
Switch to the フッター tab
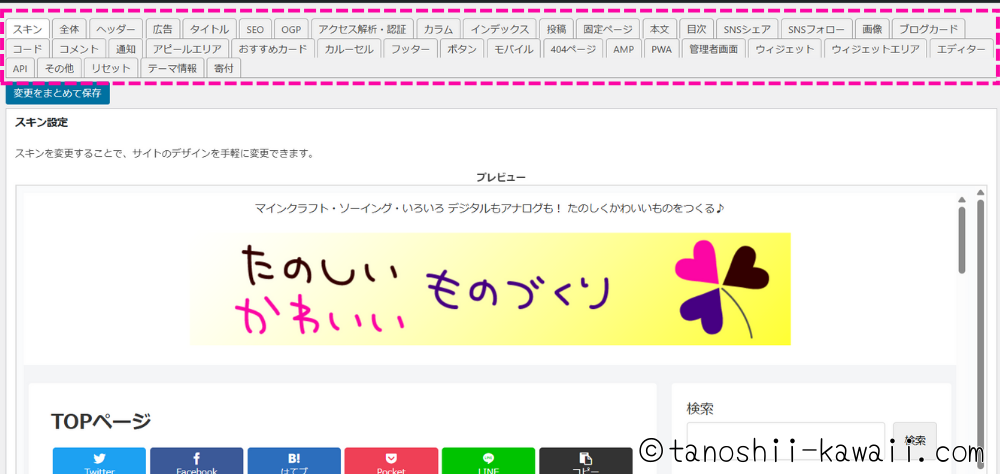[x=411, y=48]
